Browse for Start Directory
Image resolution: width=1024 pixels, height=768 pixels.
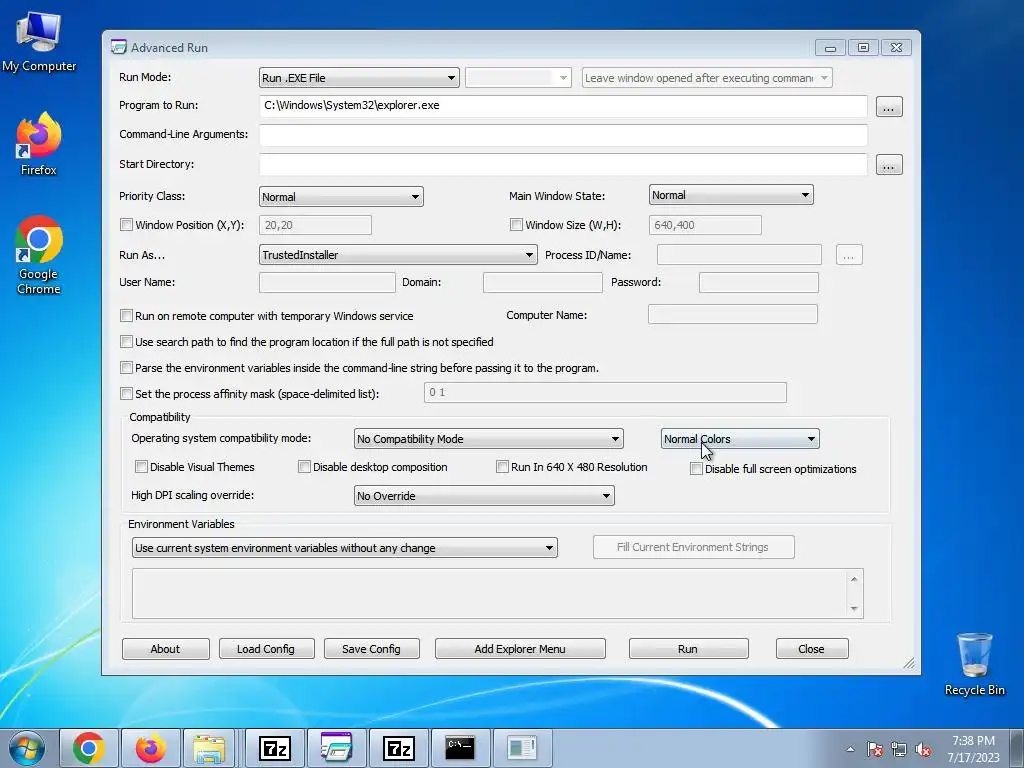pyautogui.click(x=889, y=165)
